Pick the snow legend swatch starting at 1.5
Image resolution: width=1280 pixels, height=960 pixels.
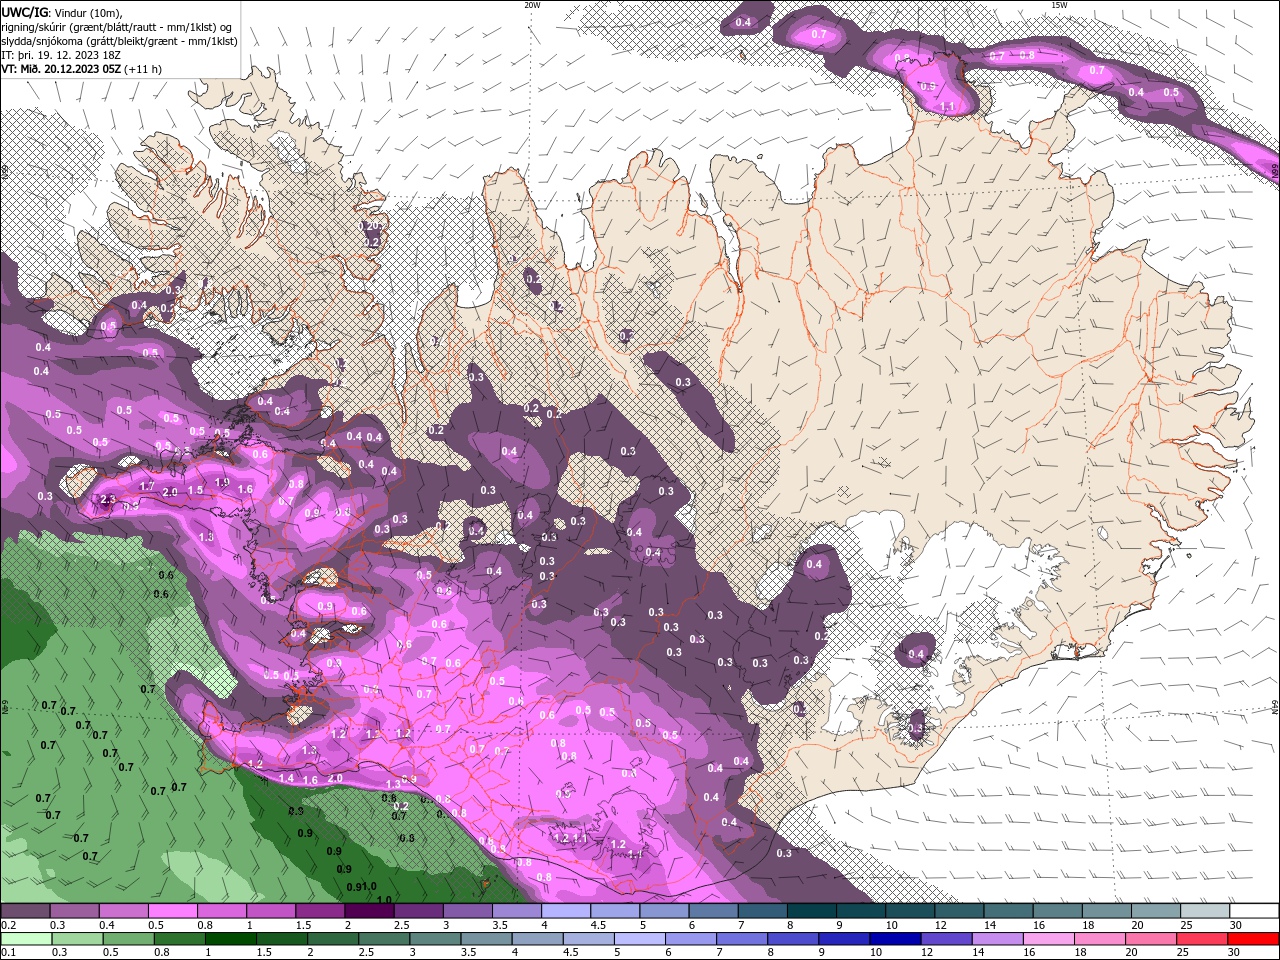[x=320, y=912]
